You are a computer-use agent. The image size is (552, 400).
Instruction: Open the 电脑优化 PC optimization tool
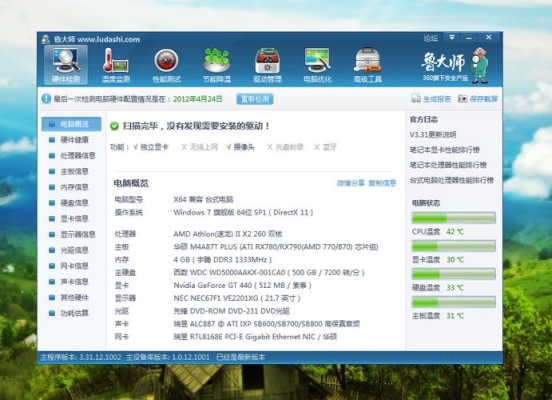(x=318, y=65)
